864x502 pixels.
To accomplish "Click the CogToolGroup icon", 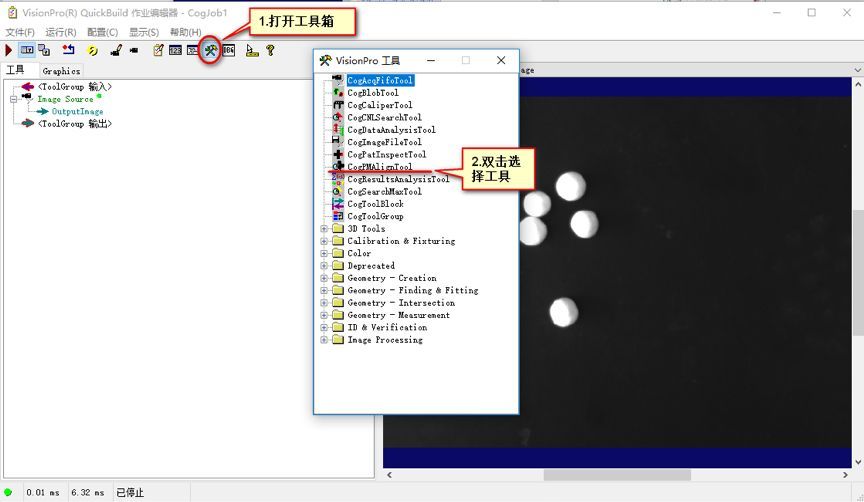I will tap(338, 216).
